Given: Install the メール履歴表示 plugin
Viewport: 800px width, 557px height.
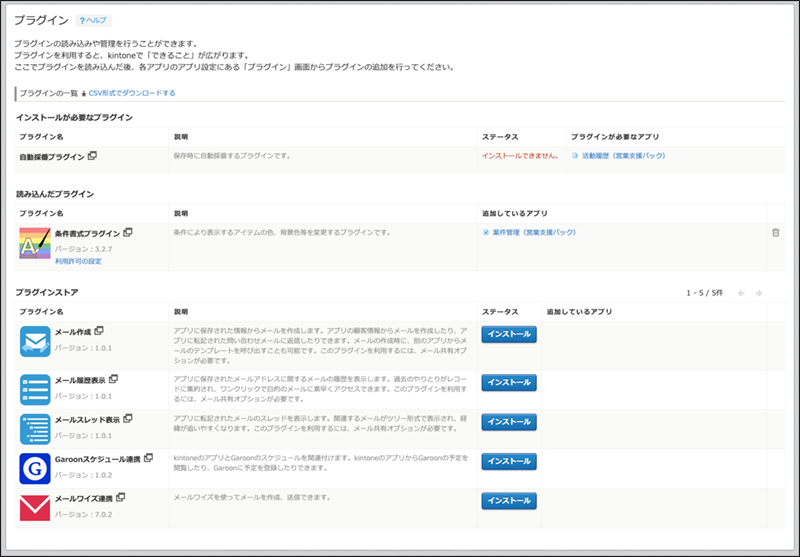Looking at the screenshot, I should pyautogui.click(x=509, y=383).
